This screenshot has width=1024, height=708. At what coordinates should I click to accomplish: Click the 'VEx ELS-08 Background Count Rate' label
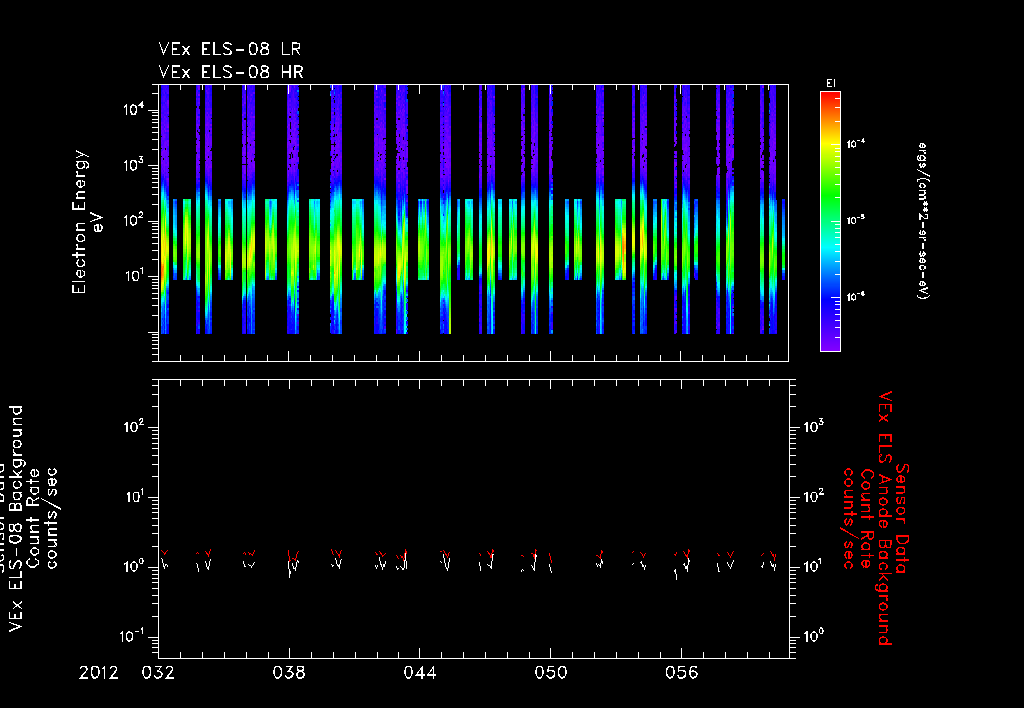point(24,518)
